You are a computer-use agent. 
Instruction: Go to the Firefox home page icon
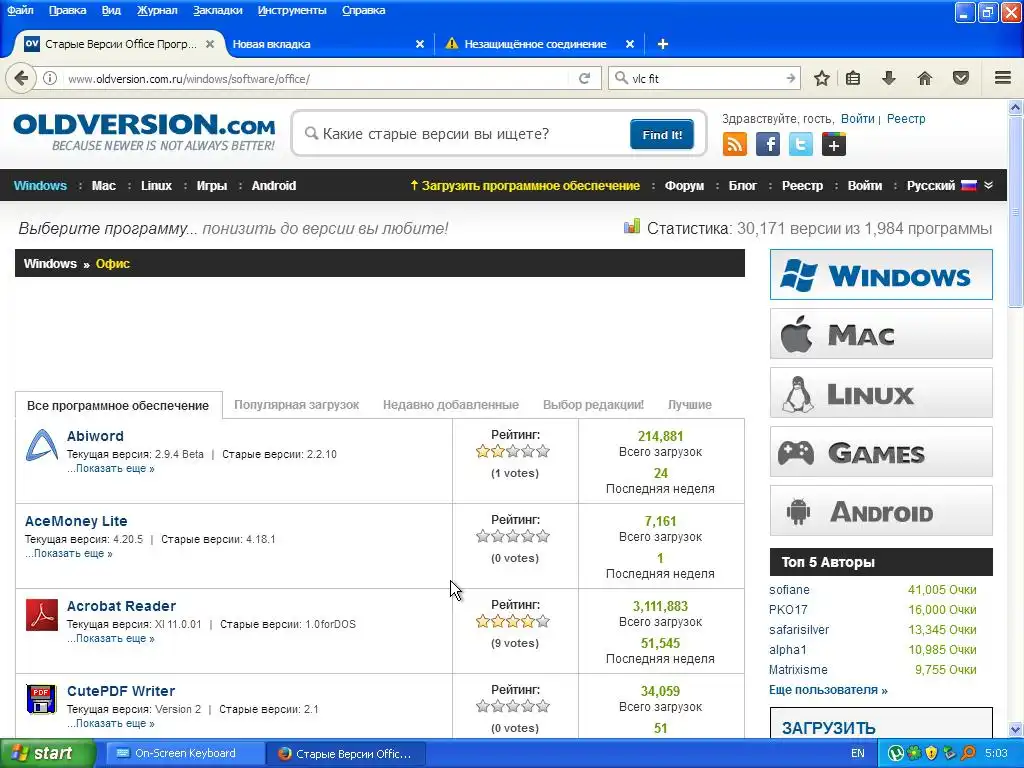click(925, 78)
